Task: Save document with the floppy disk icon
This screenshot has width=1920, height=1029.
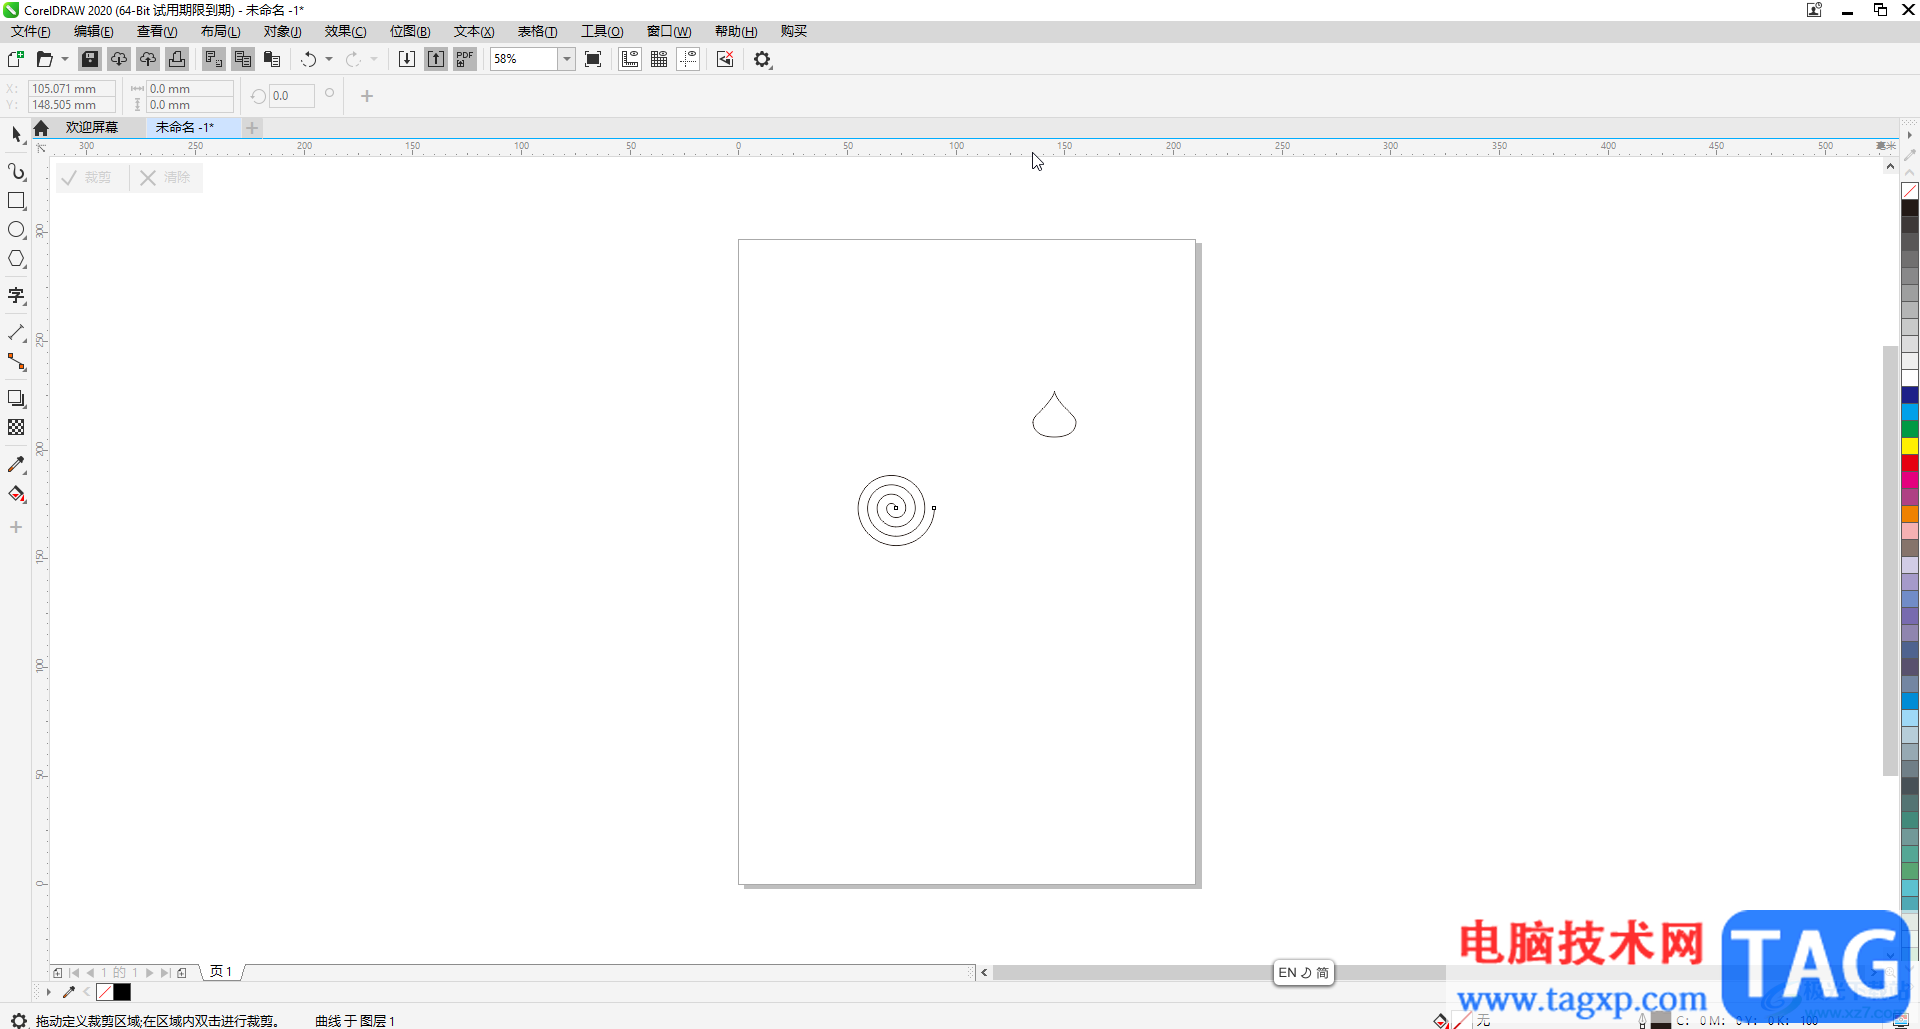Action: [x=90, y=59]
